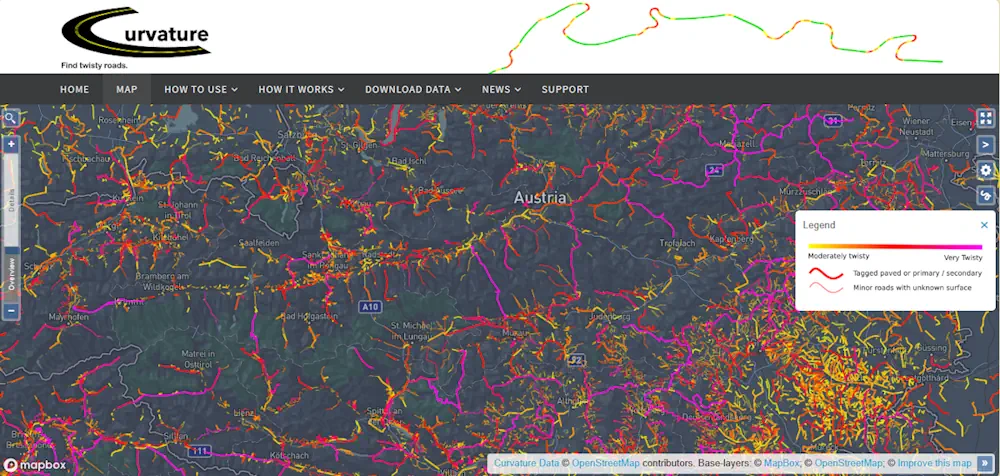Click the Judenburg town label
Screen dimensions: 1000x476
coord(611,316)
